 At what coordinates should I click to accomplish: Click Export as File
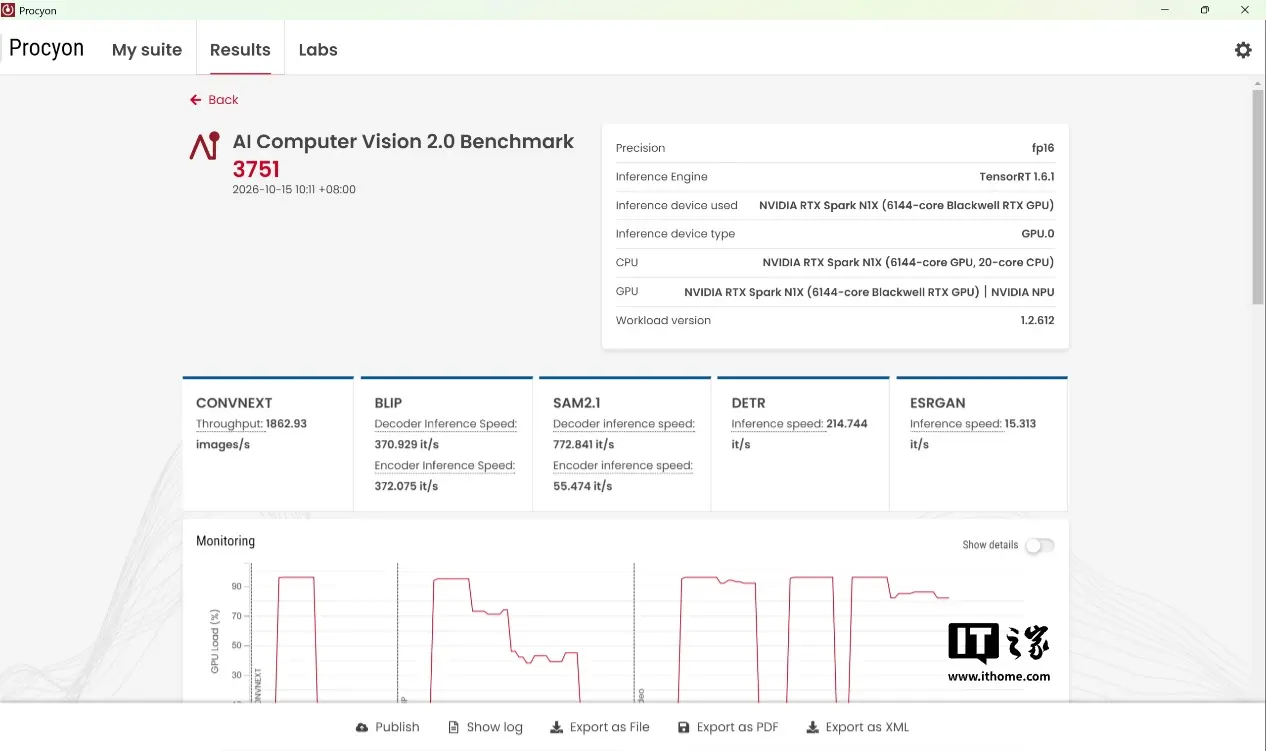pos(600,727)
